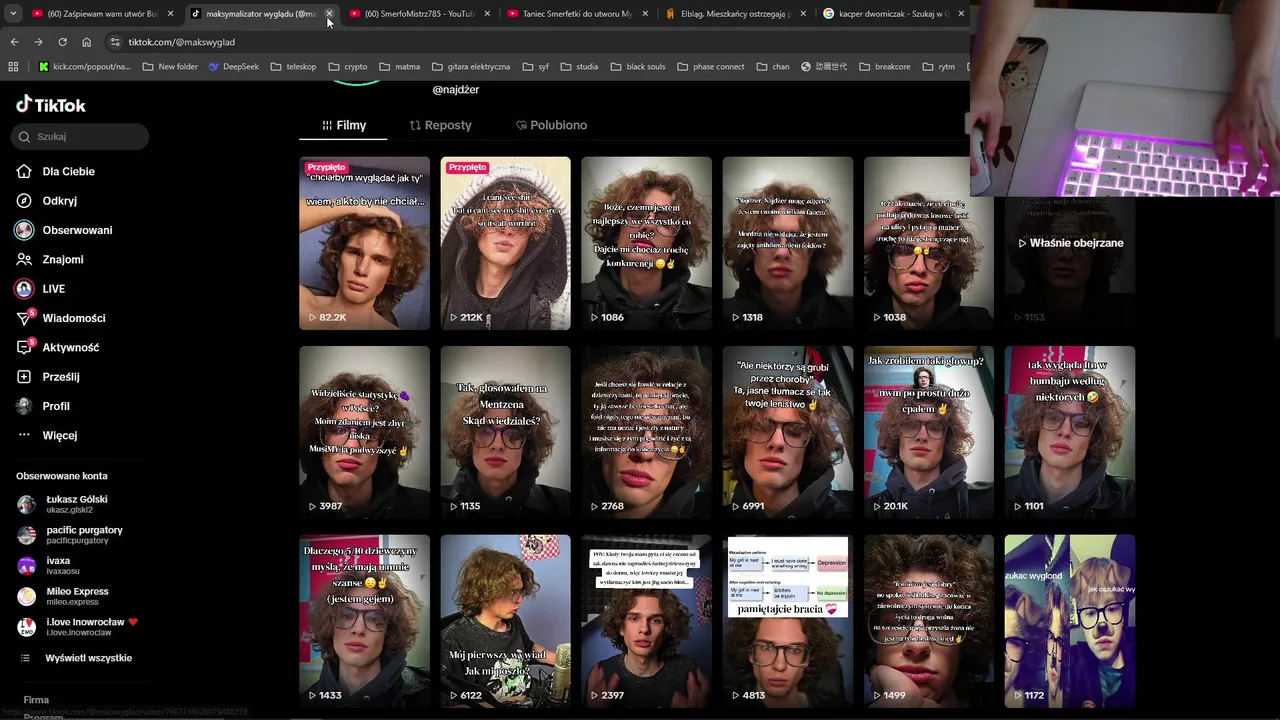Open the New folder bookmark folder
The width and height of the screenshot is (1280, 720).
click(x=170, y=67)
